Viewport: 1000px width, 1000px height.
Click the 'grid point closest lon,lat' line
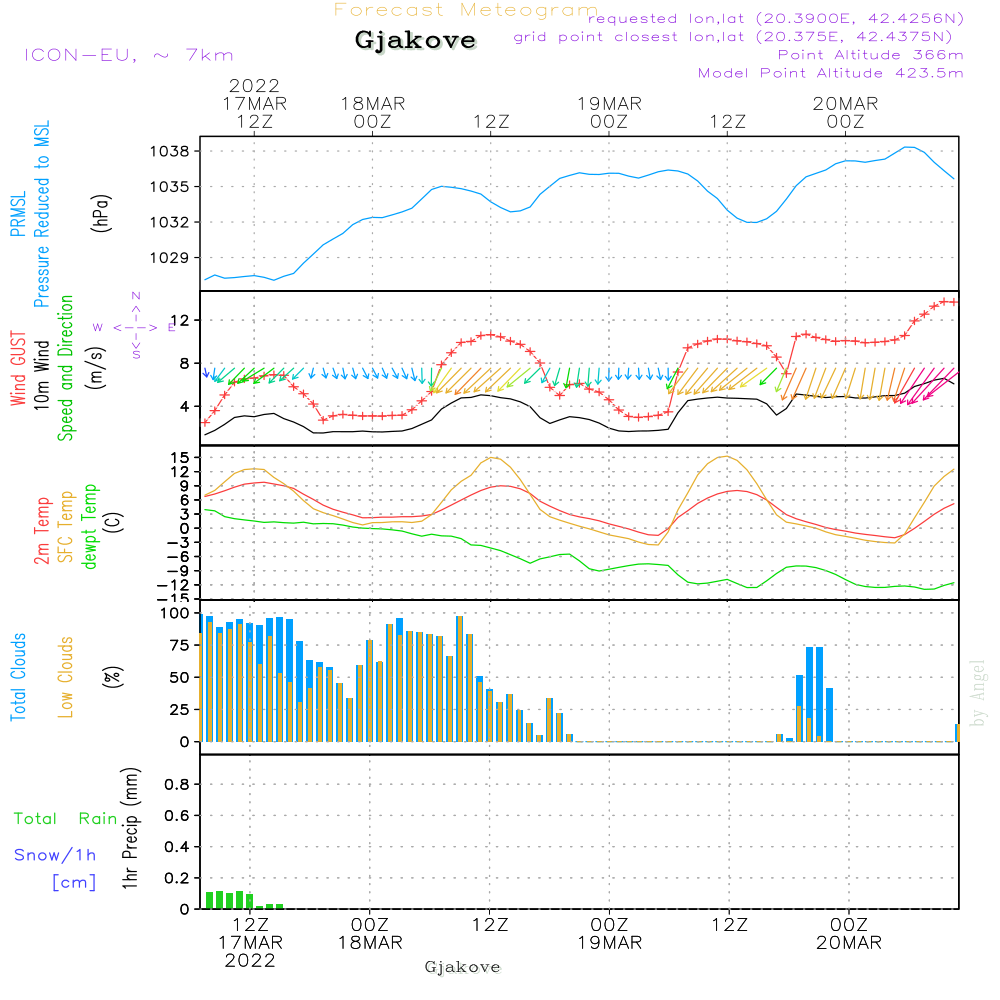733,36
